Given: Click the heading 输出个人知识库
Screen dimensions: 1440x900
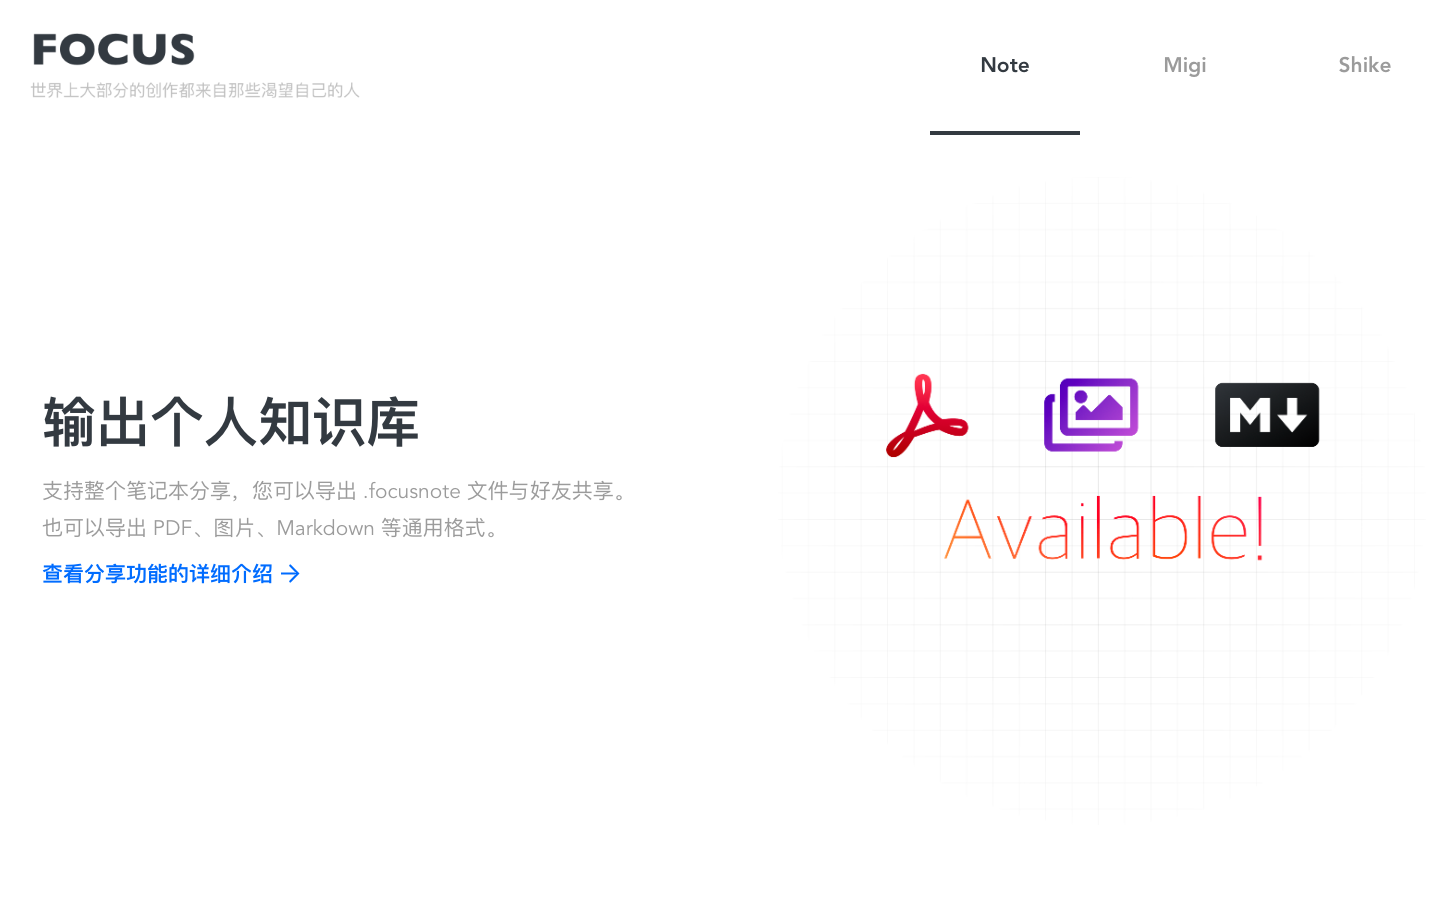Looking at the screenshot, I should [230, 421].
